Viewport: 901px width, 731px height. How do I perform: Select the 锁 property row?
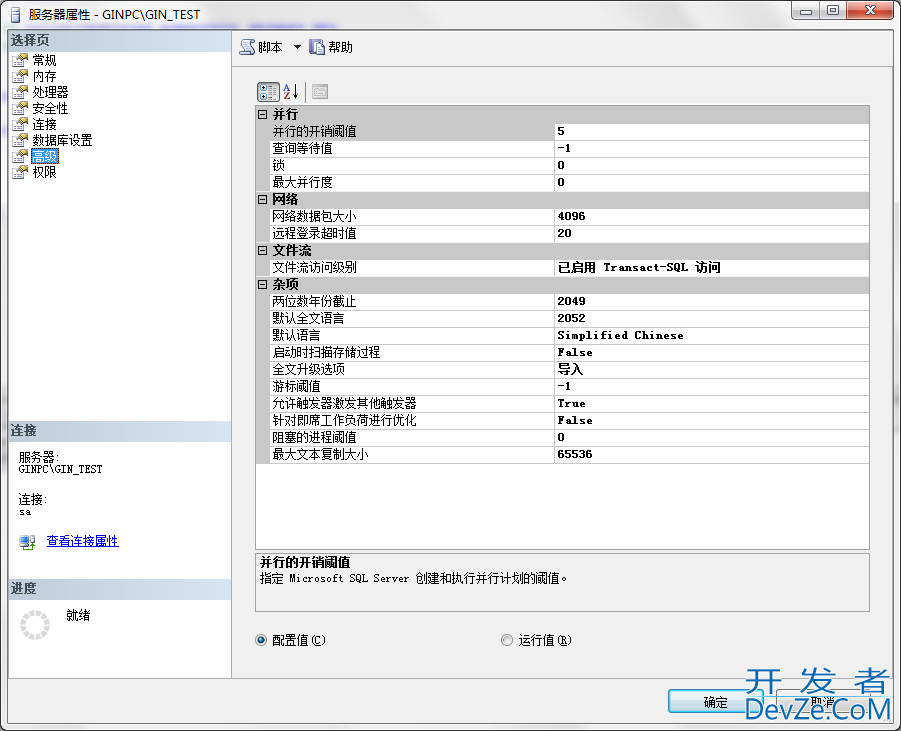[569, 165]
